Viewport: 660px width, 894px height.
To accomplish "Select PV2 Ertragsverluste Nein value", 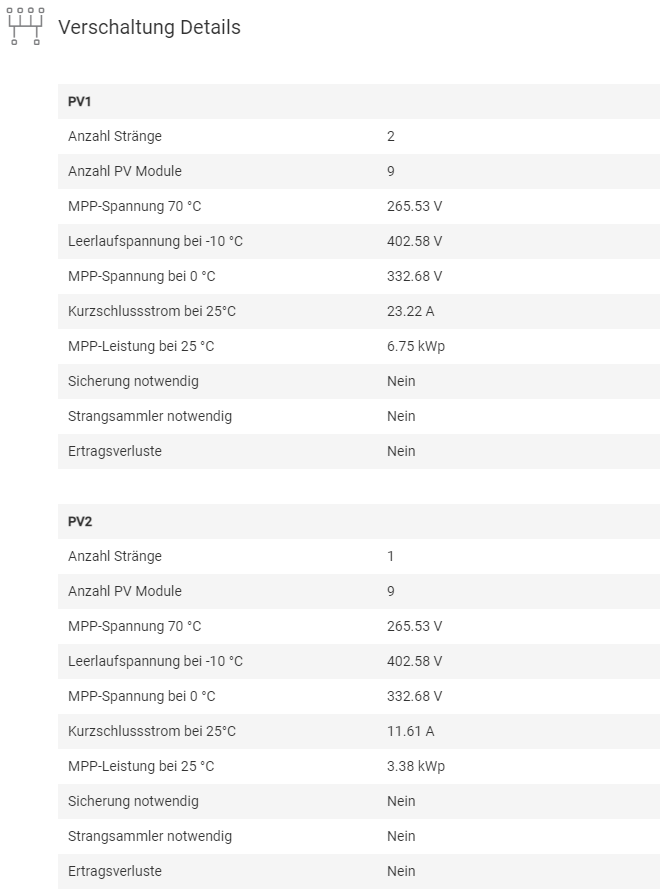I will coord(401,871).
